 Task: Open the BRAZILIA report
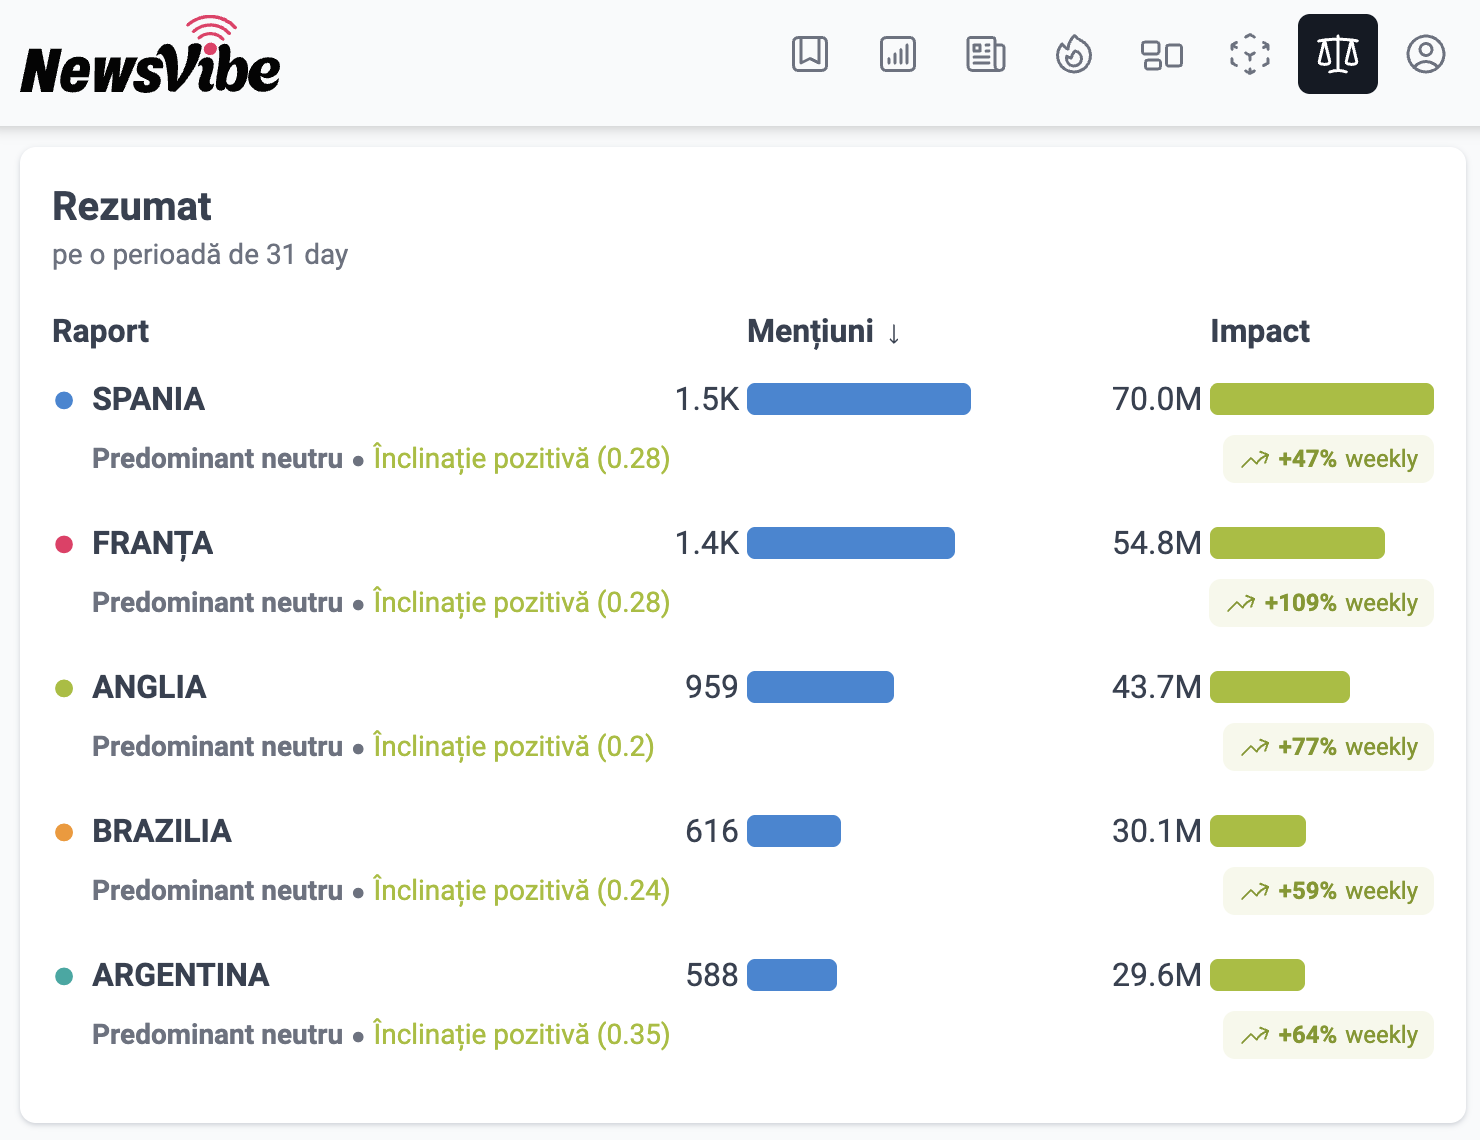point(162,831)
